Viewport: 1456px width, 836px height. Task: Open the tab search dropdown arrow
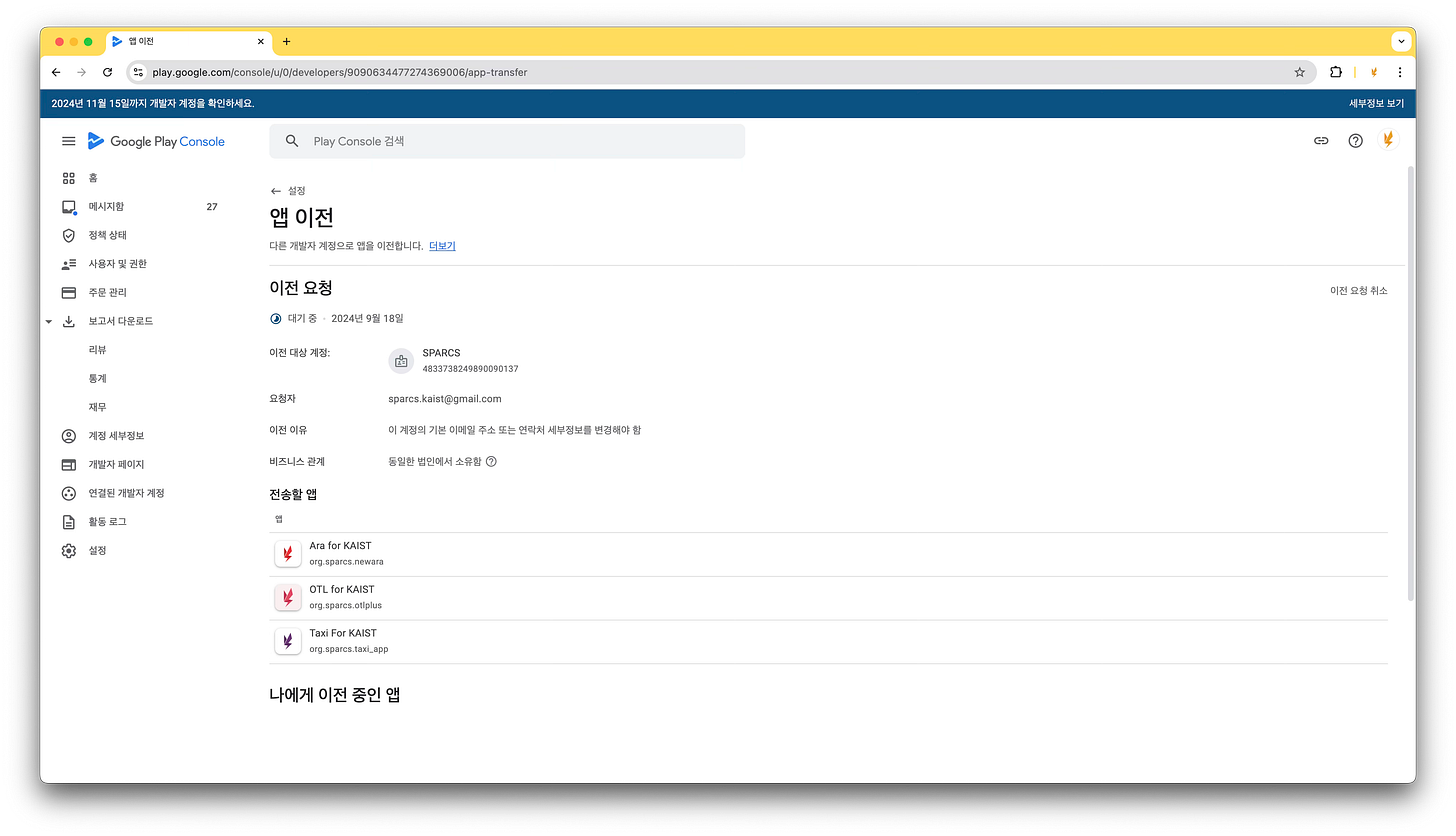[x=1401, y=42]
